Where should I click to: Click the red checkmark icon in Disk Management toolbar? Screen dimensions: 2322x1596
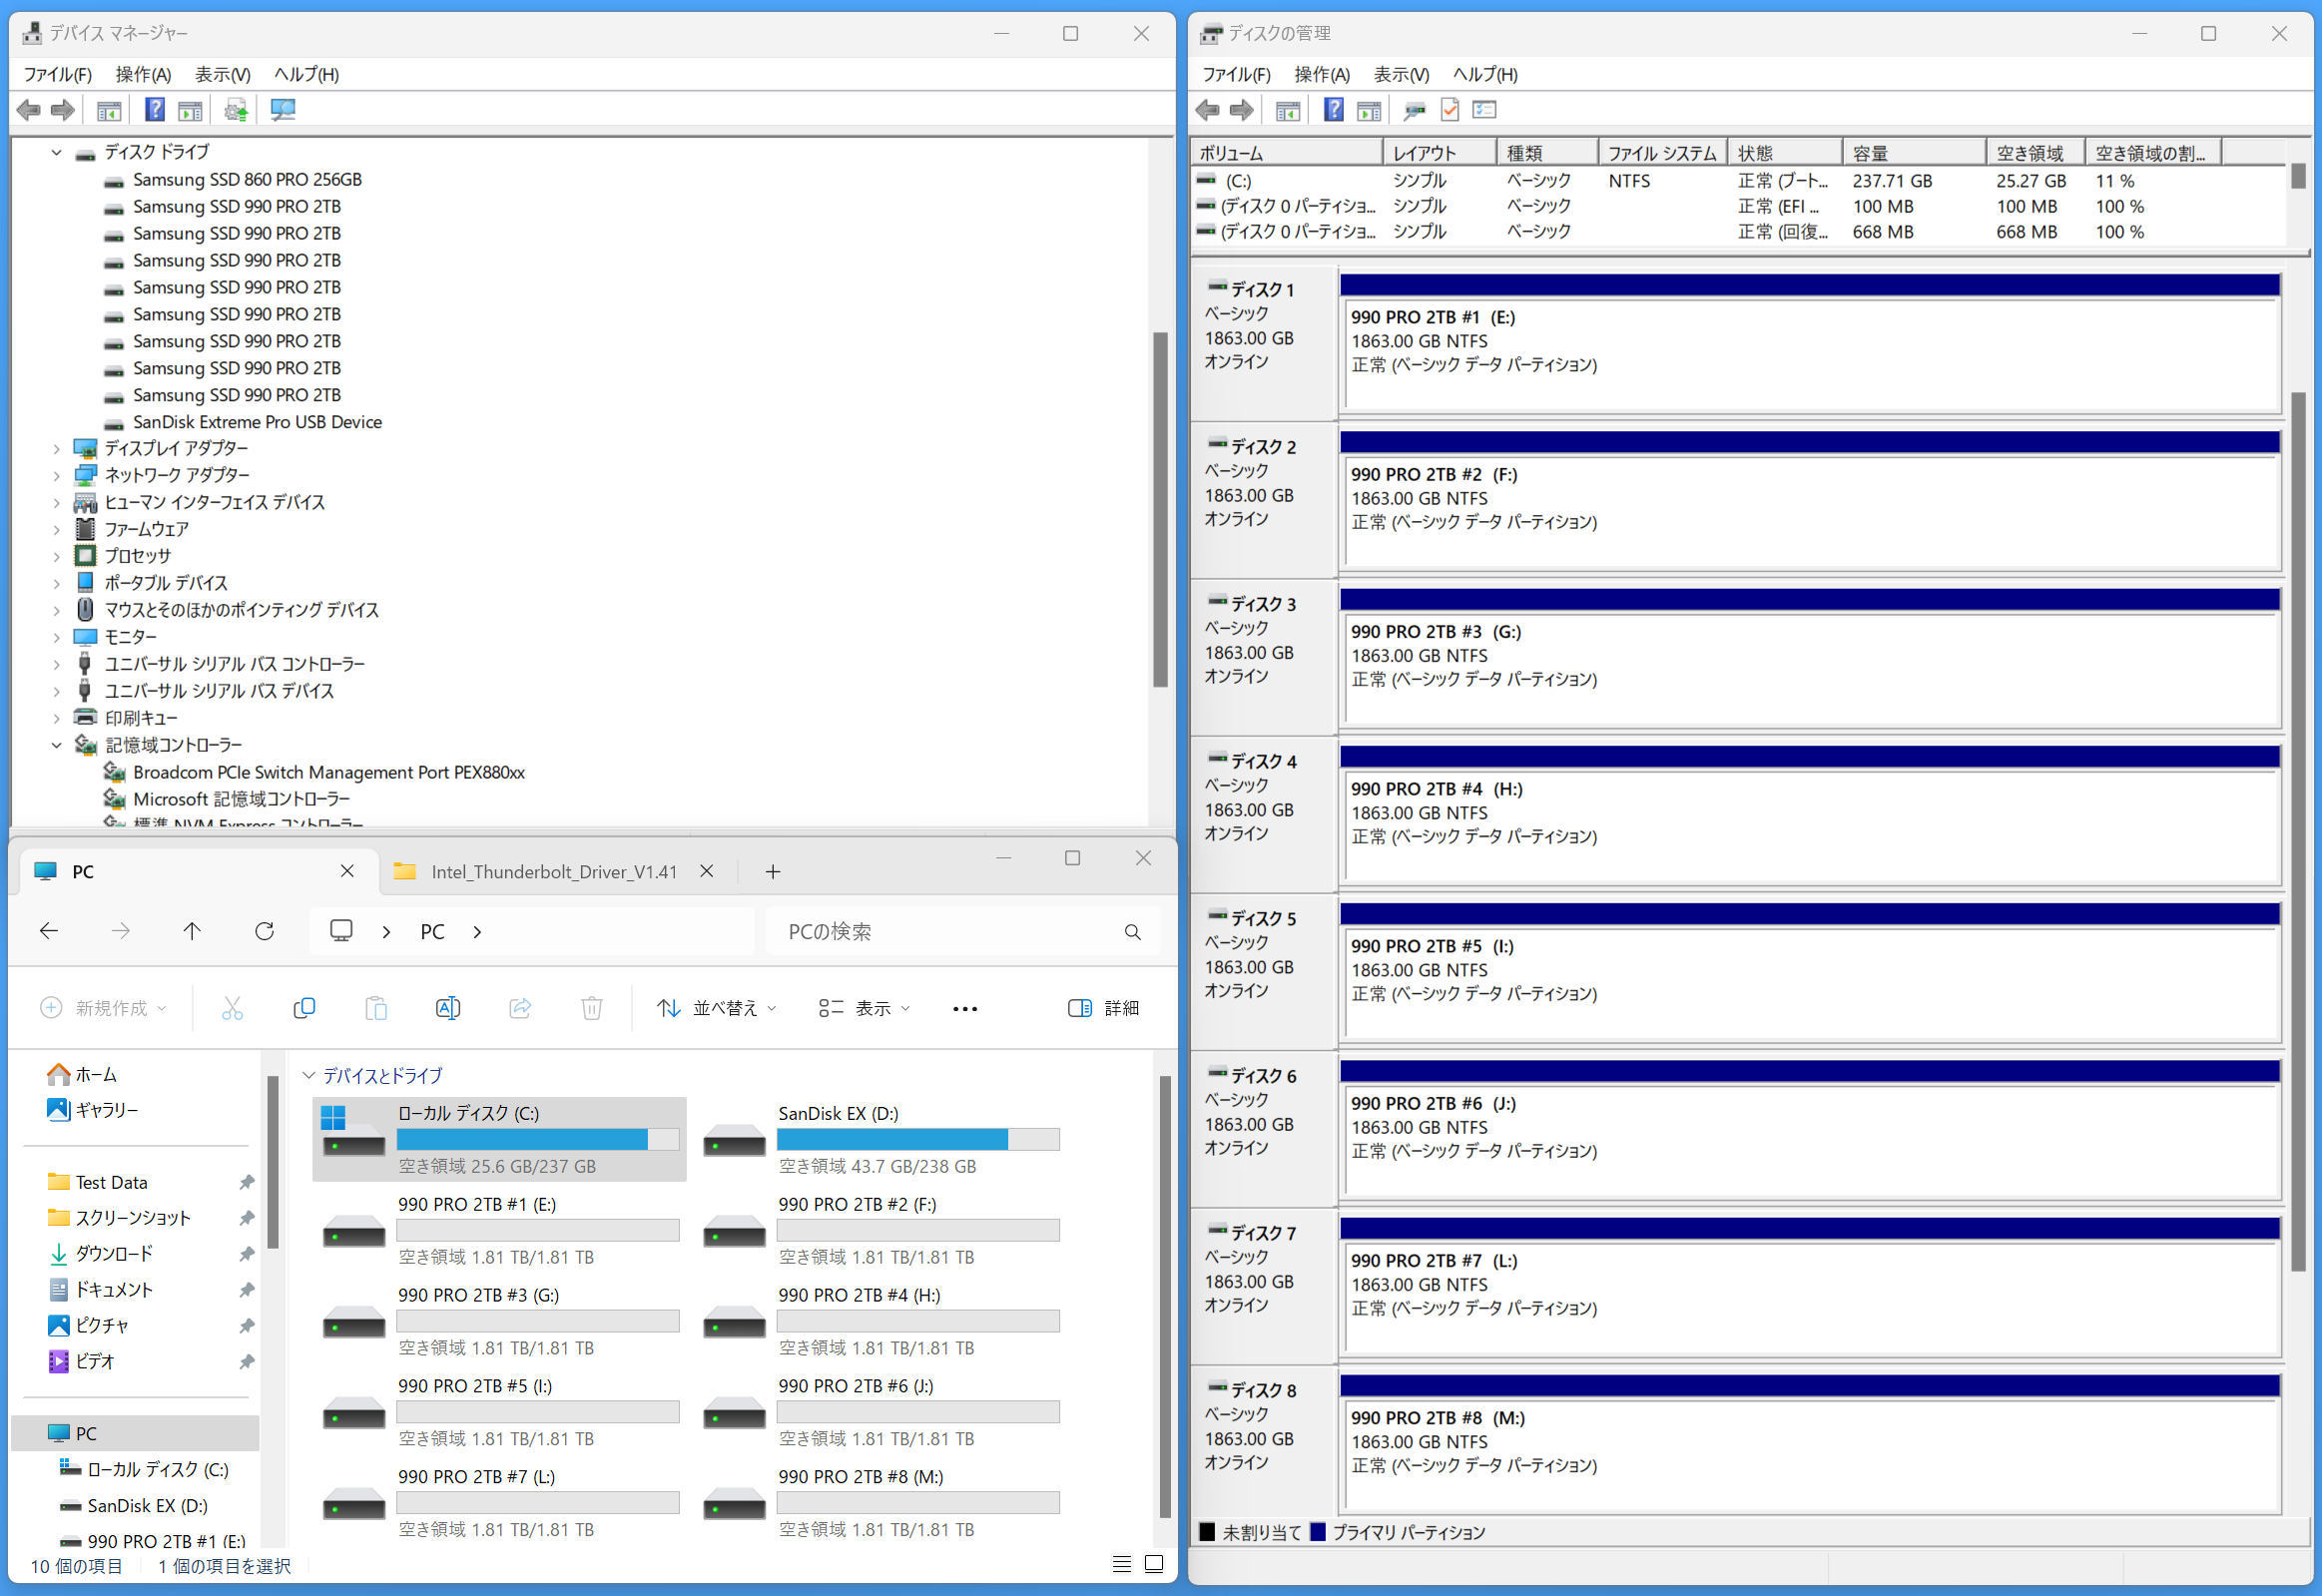(1450, 110)
